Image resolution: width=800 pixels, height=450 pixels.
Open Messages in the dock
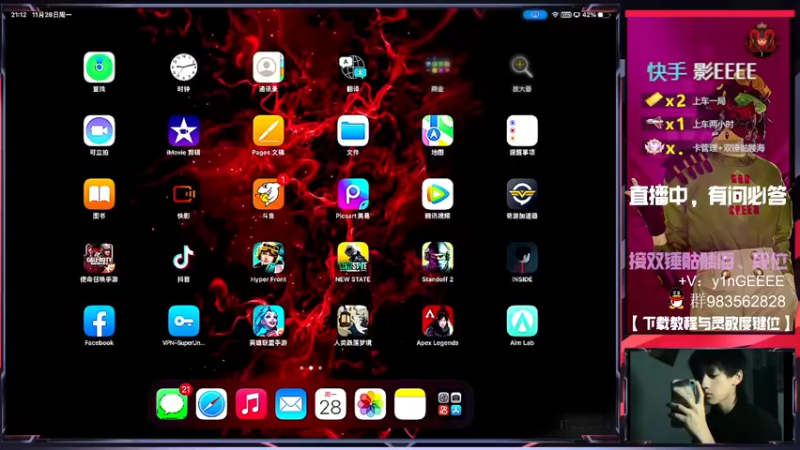coord(172,404)
